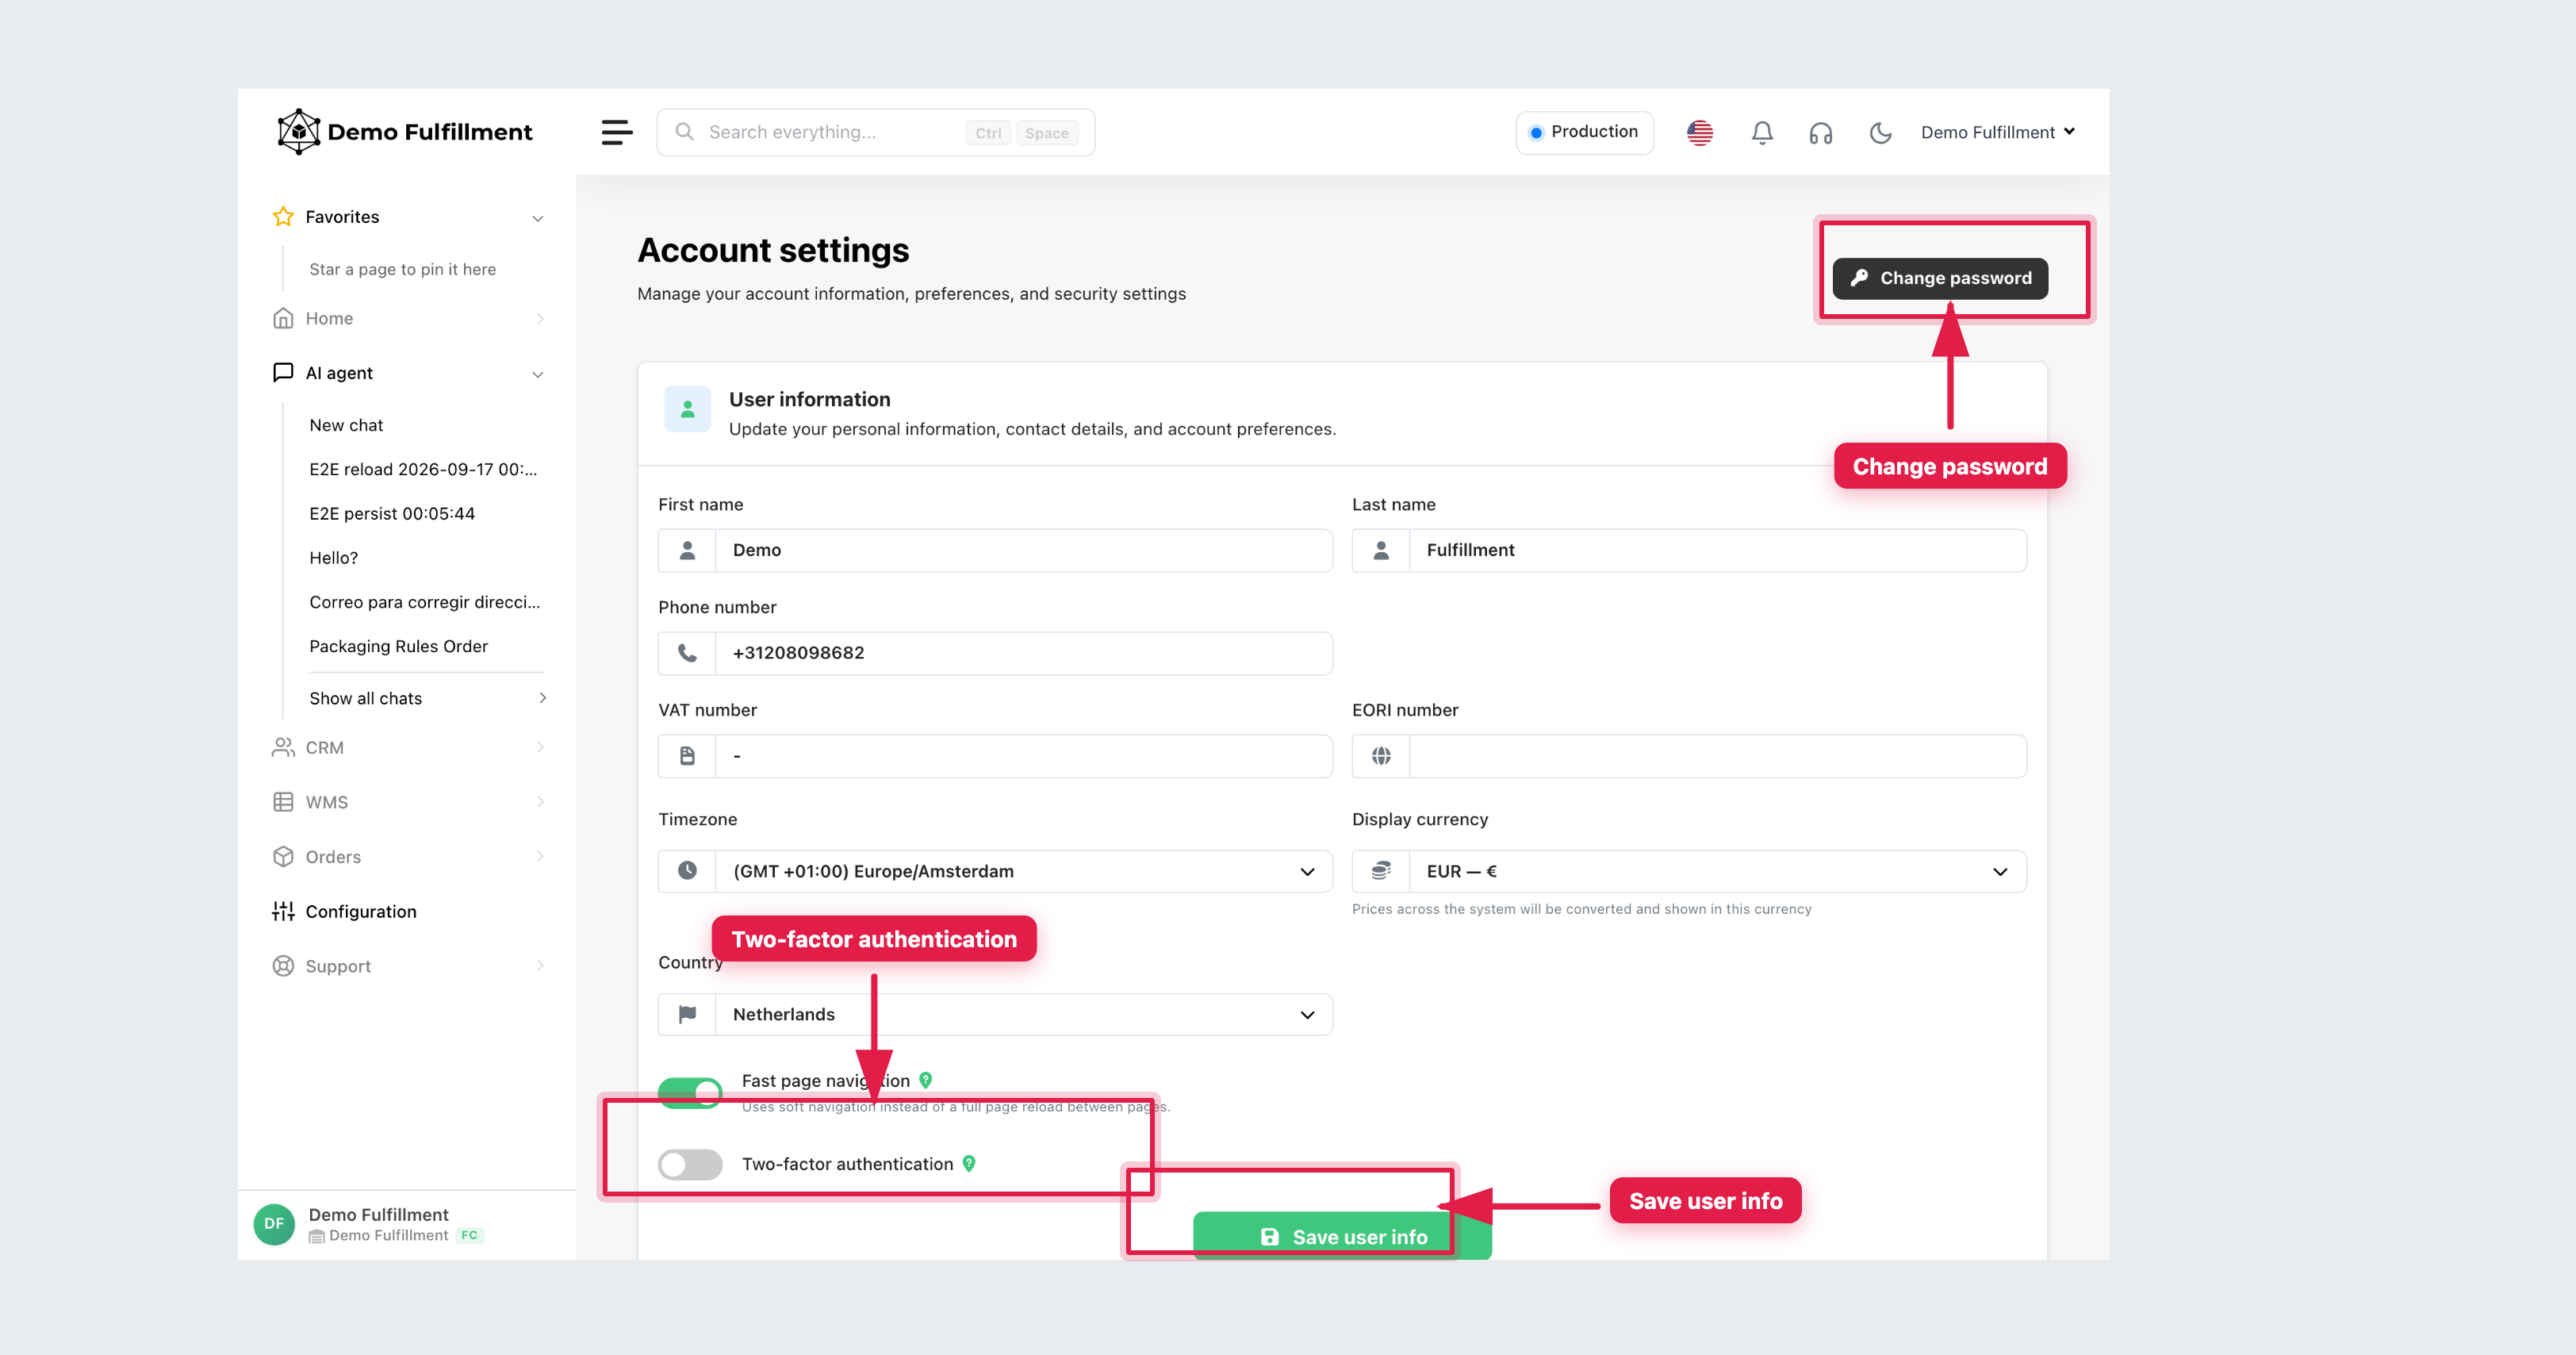Click the CRM people icon
2576x1355 pixels.
[283, 747]
